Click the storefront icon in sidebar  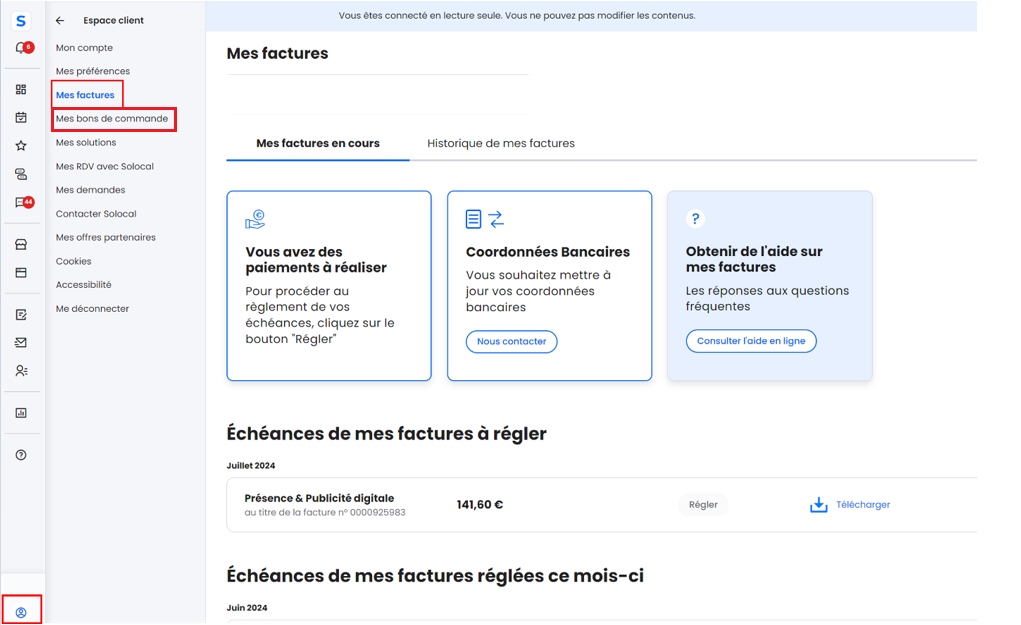[x=21, y=244]
